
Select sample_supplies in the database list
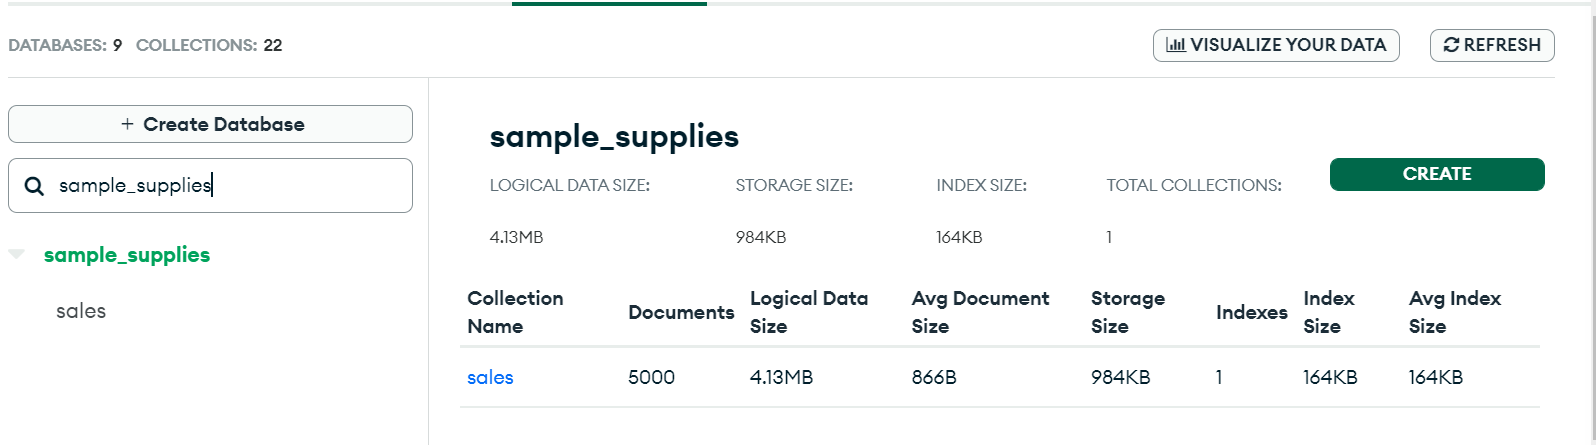click(127, 255)
